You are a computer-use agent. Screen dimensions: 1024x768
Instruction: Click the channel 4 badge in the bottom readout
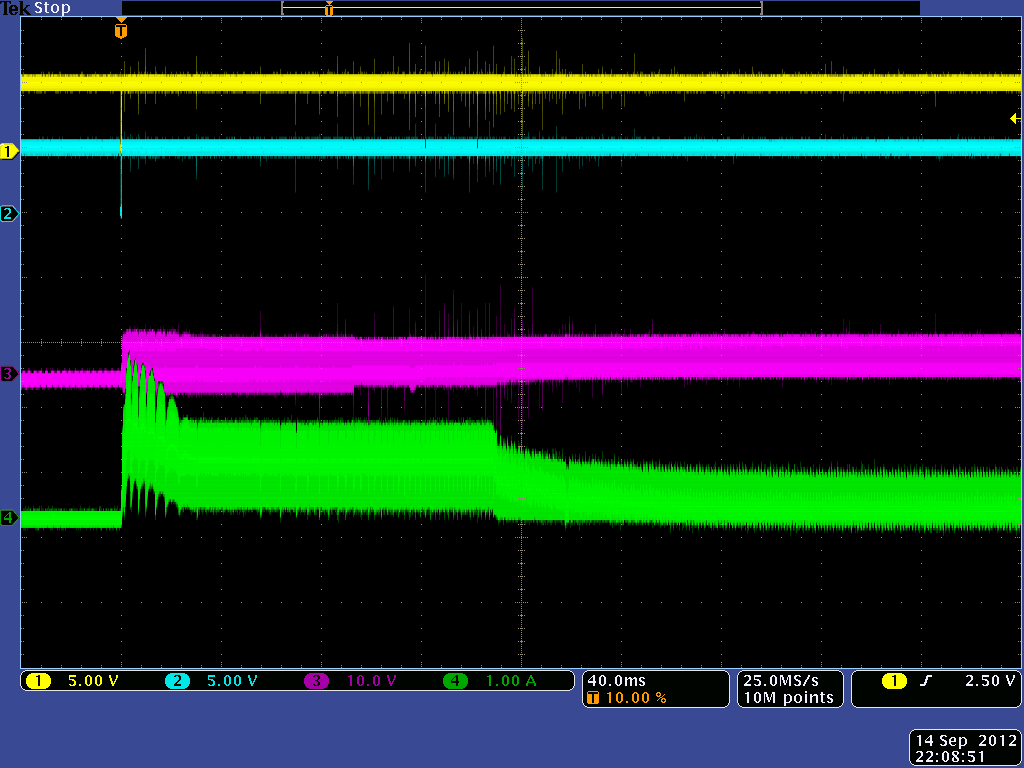(455, 681)
